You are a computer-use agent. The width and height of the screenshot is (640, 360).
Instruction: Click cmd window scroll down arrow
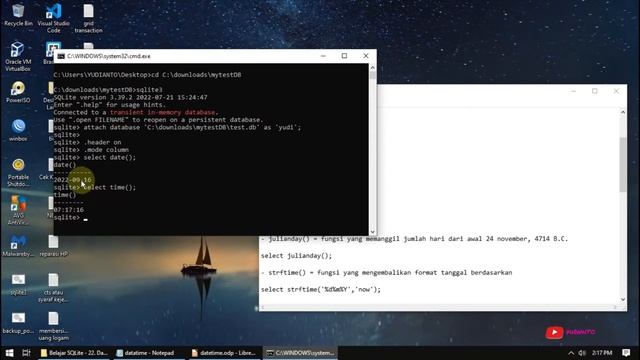pyautogui.click(x=372, y=231)
